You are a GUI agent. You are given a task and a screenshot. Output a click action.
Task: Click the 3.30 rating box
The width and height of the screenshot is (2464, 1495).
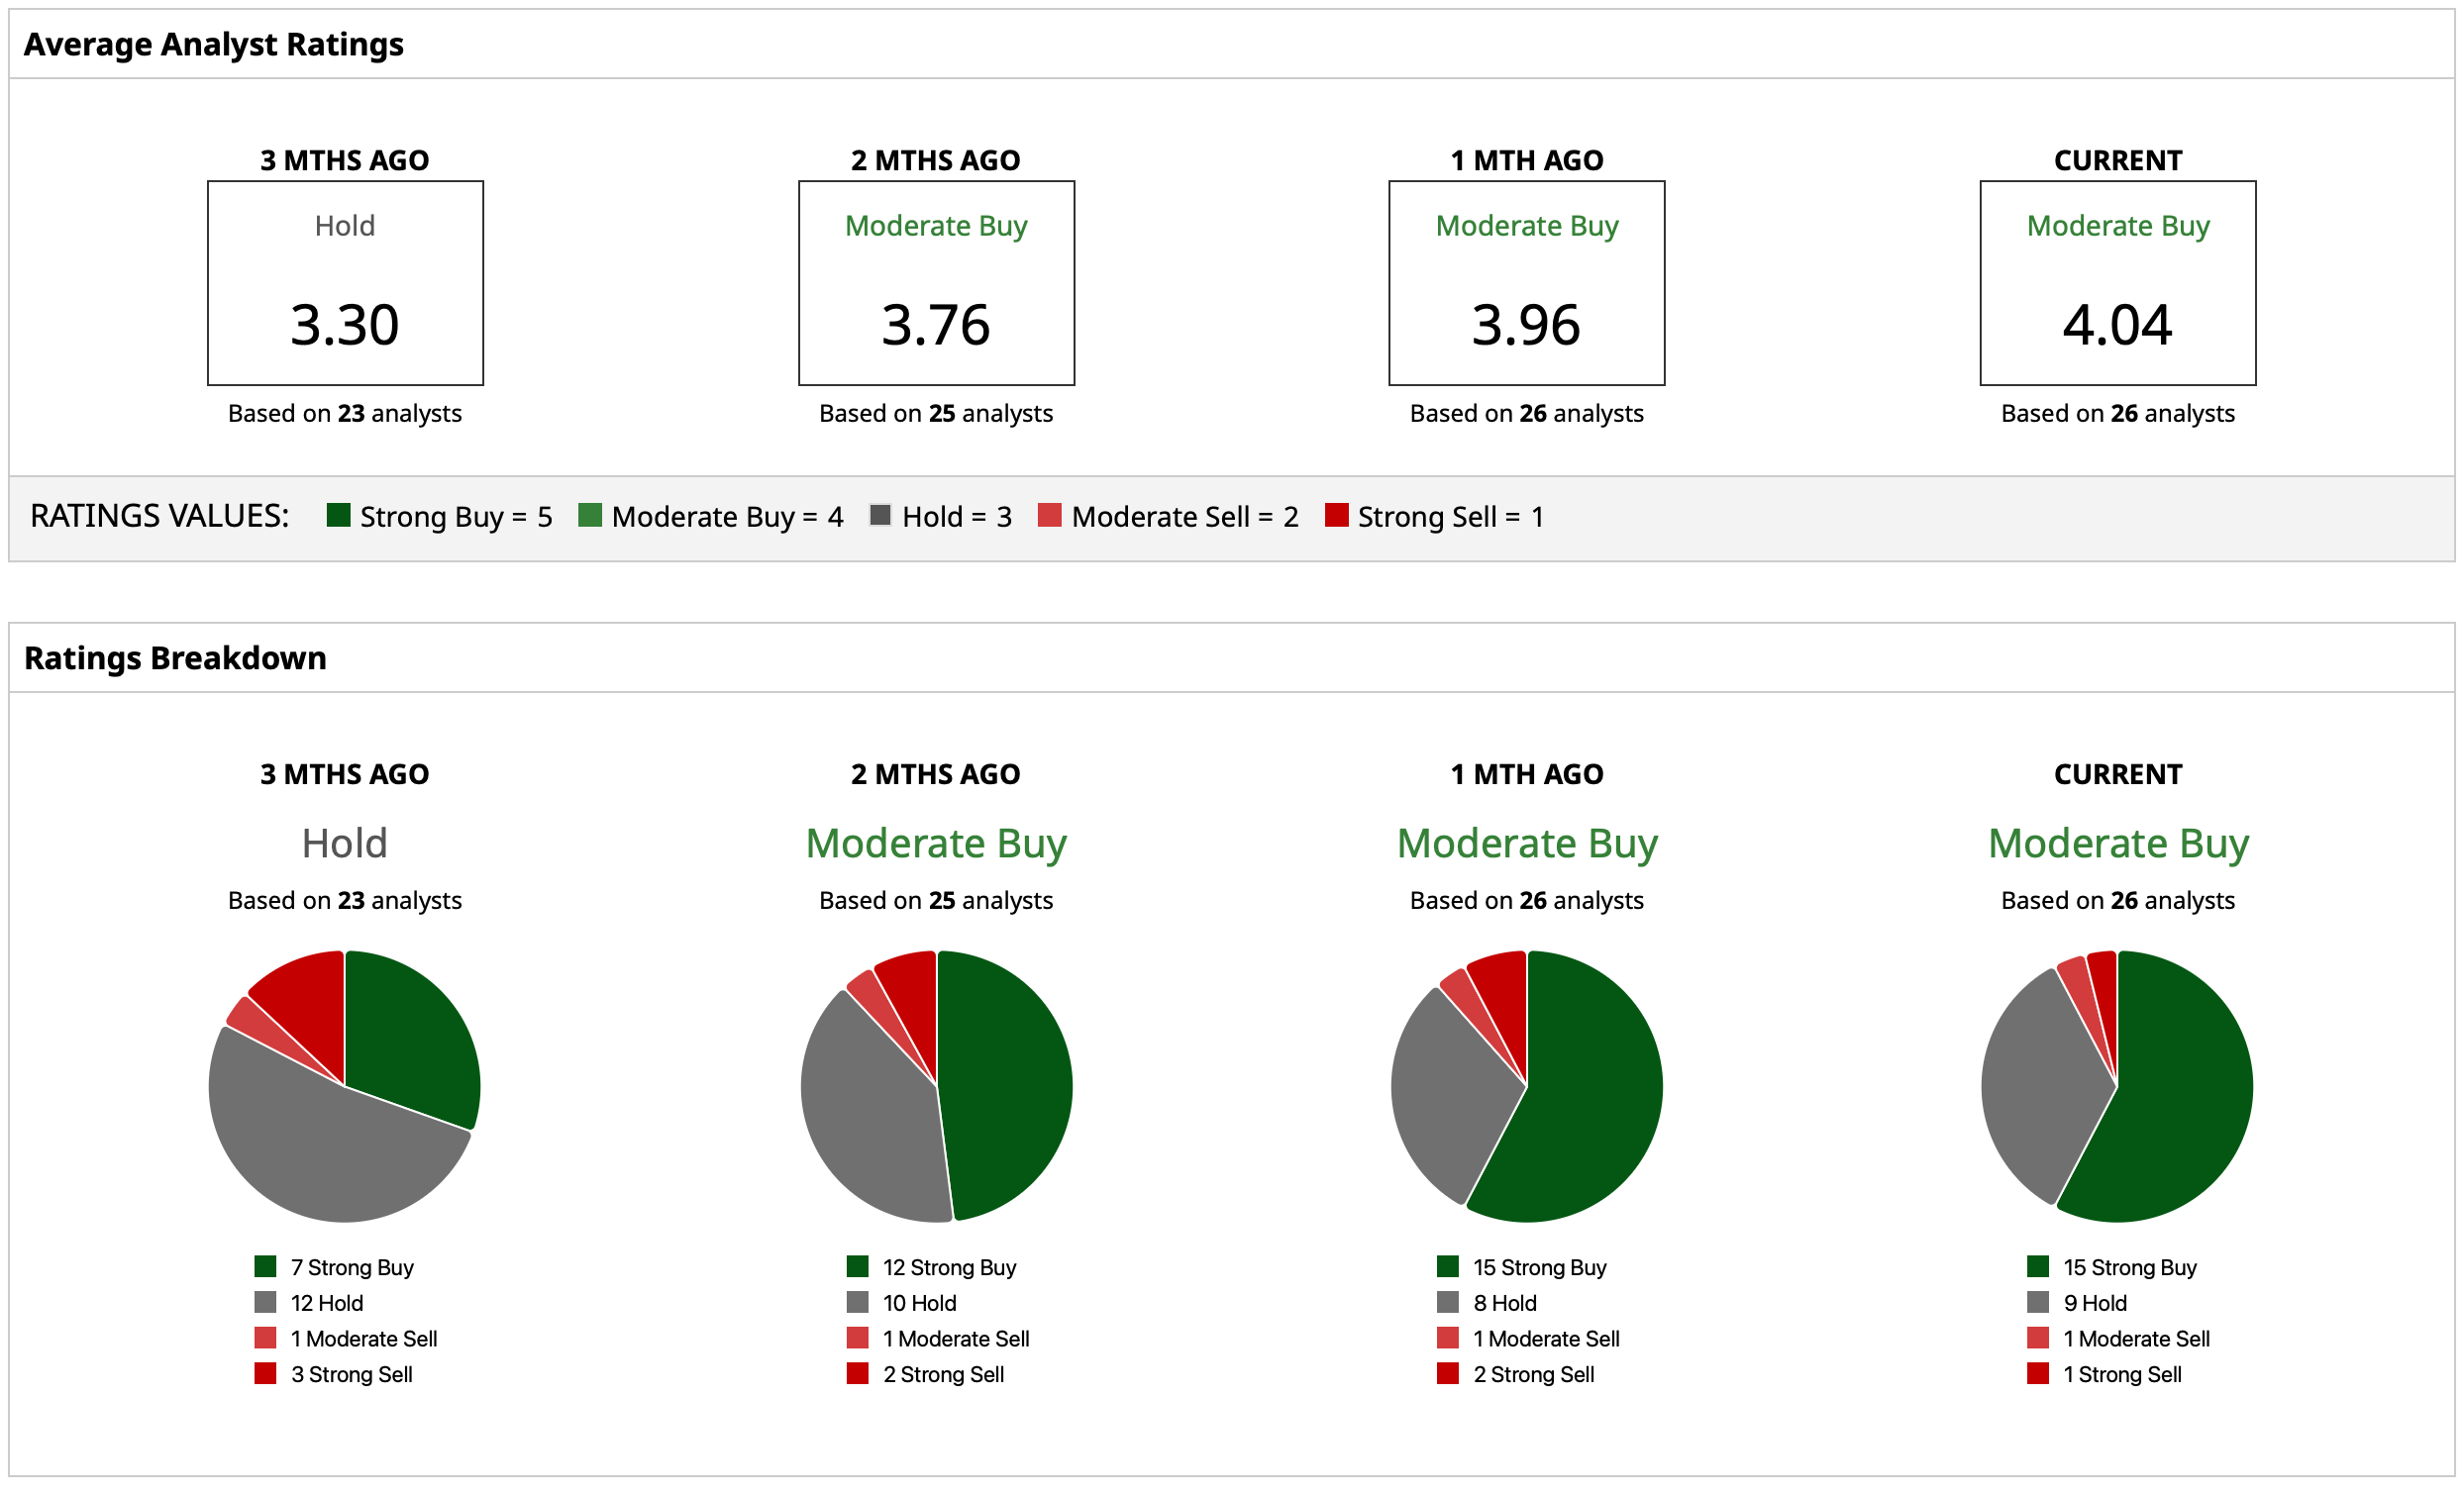345,283
